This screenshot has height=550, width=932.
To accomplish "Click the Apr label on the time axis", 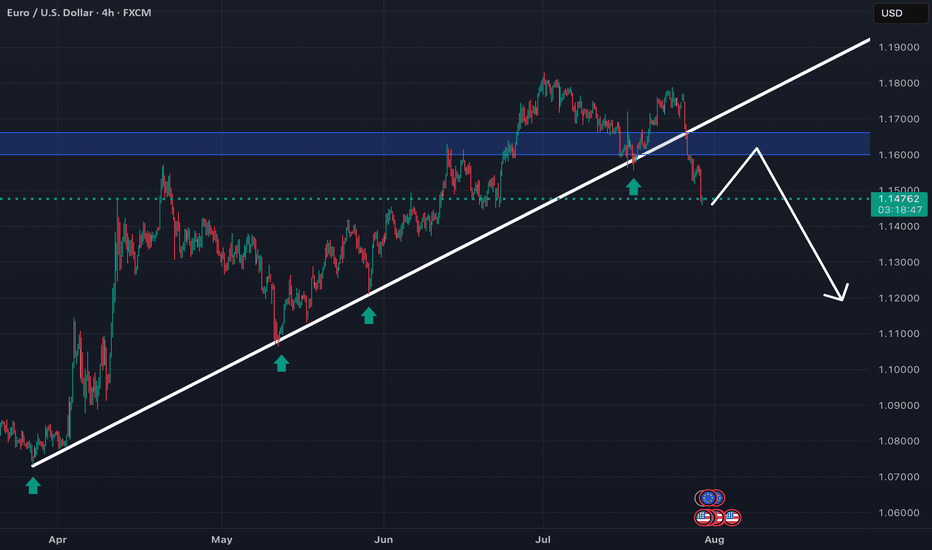I will (x=58, y=540).
